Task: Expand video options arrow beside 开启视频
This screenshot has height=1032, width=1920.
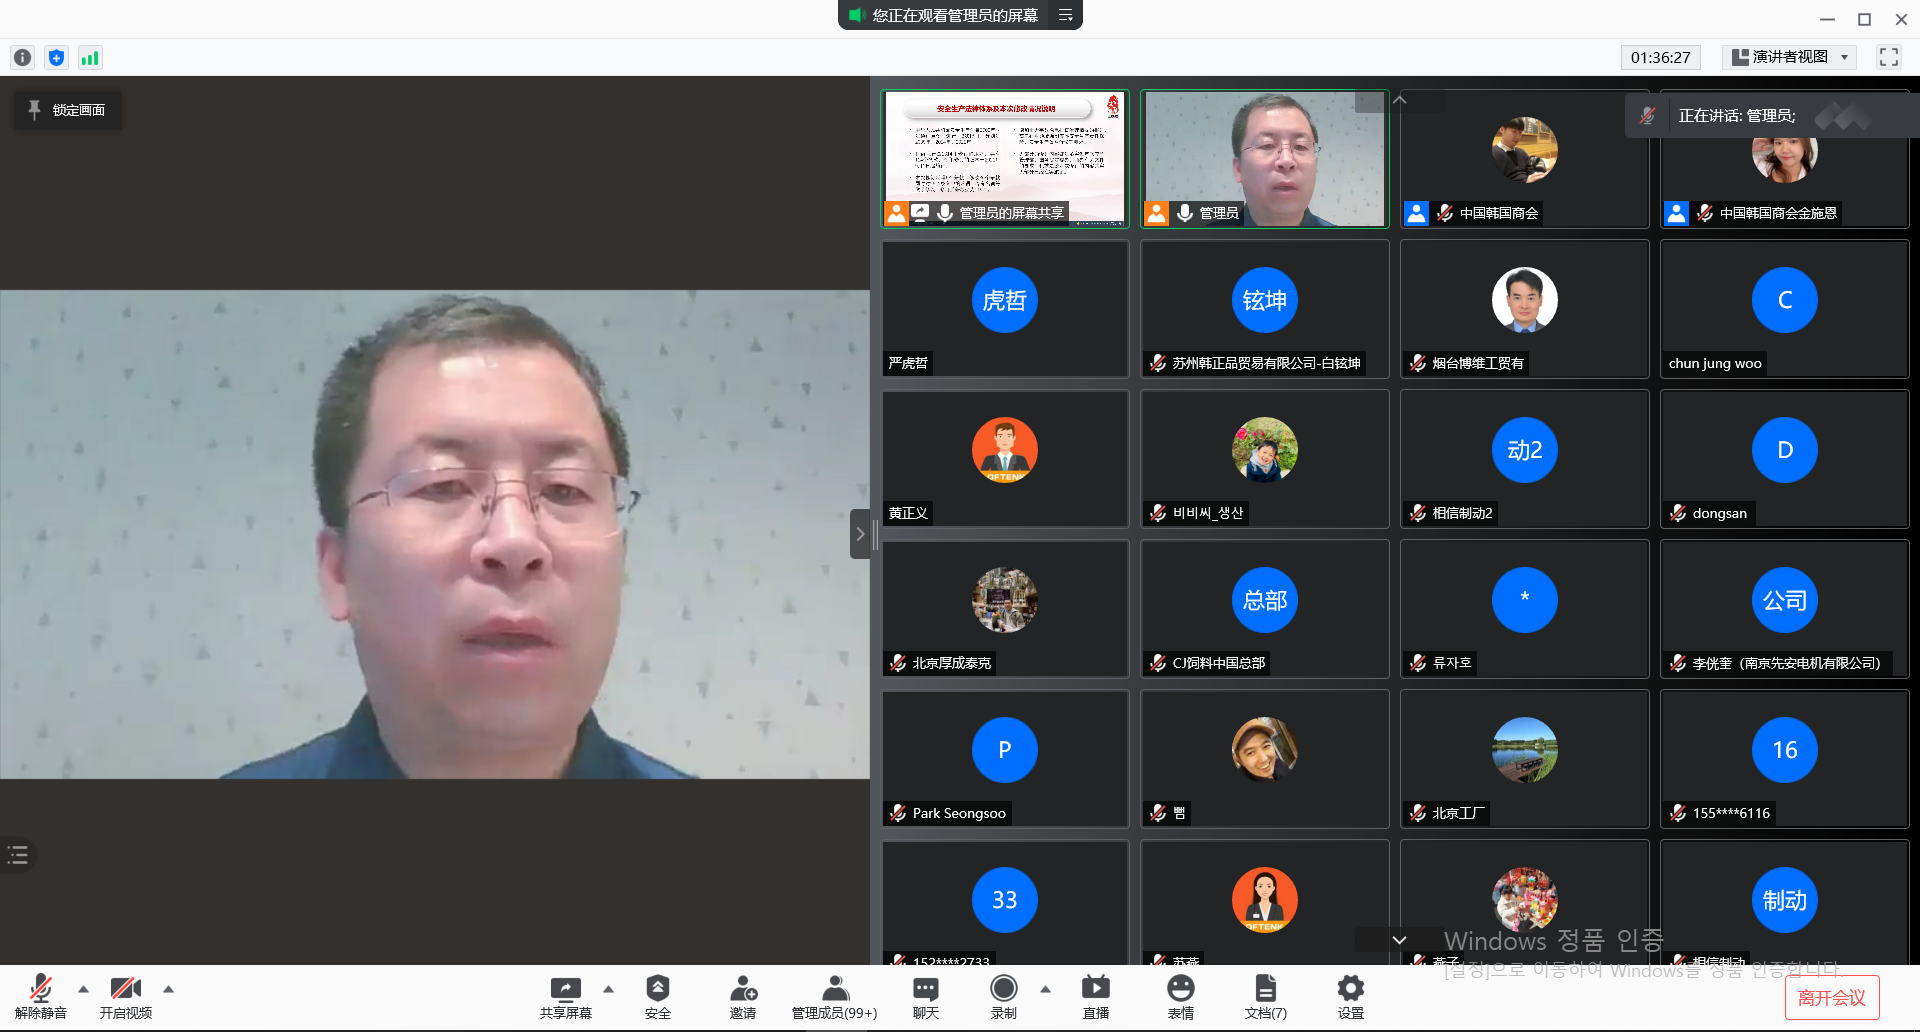Action: (169, 989)
